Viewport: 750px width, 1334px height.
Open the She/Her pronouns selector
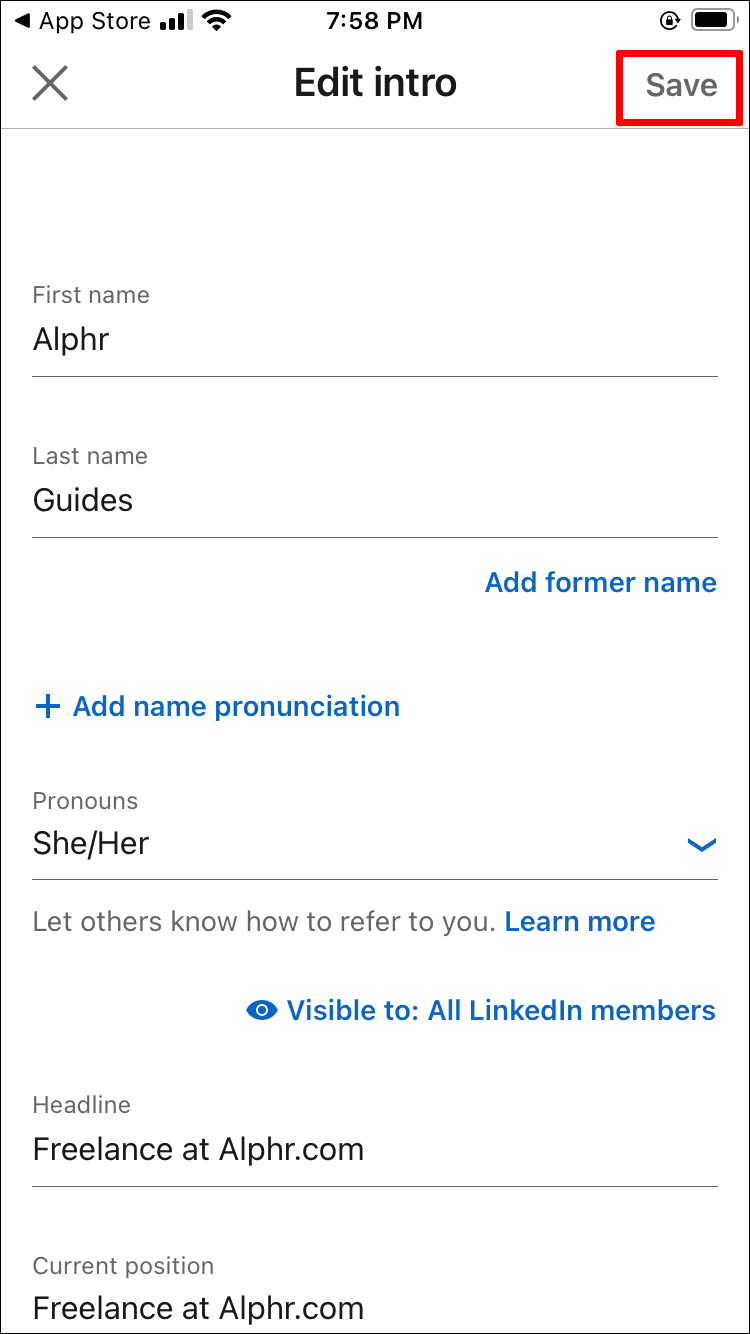tap(360, 844)
